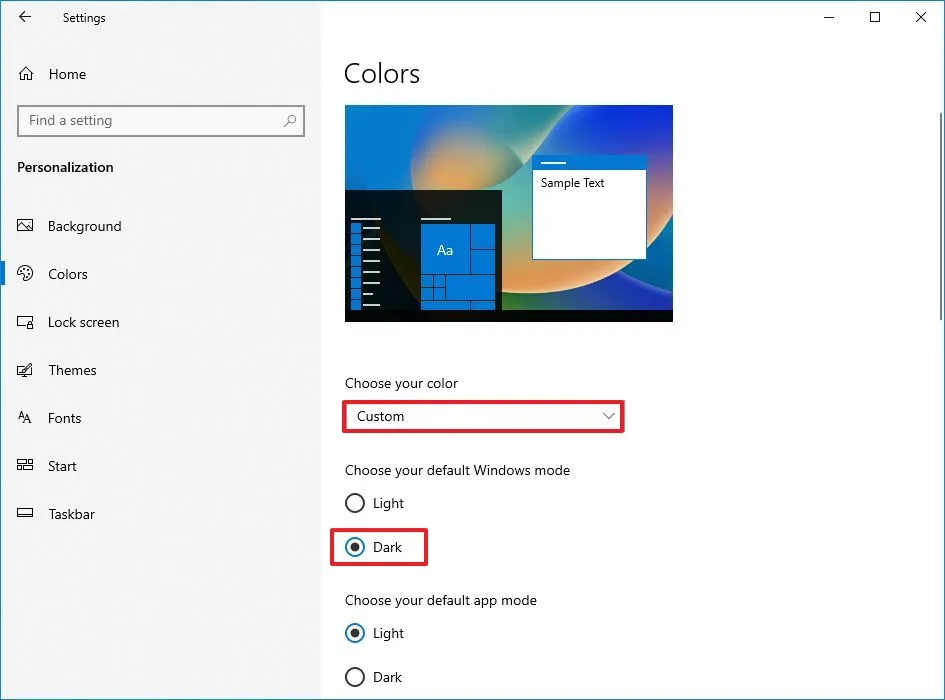Click the dropdown chevron next to Custom

click(608, 416)
